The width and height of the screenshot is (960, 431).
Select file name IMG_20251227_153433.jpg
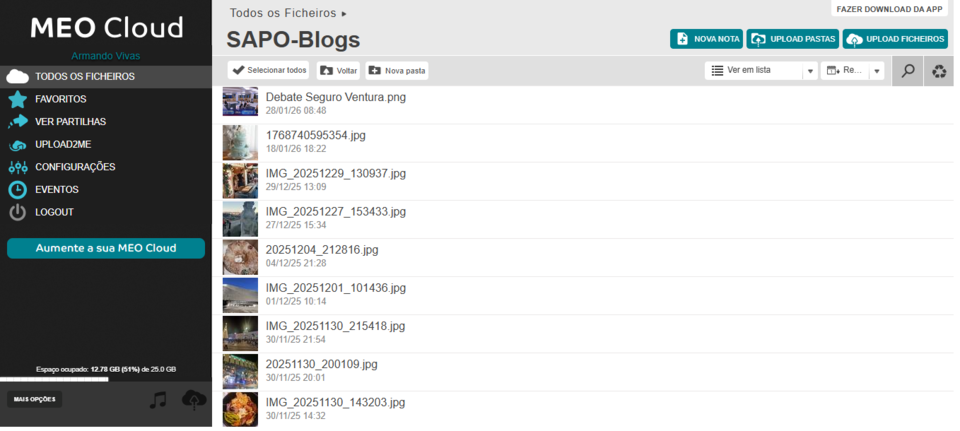pos(336,211)
